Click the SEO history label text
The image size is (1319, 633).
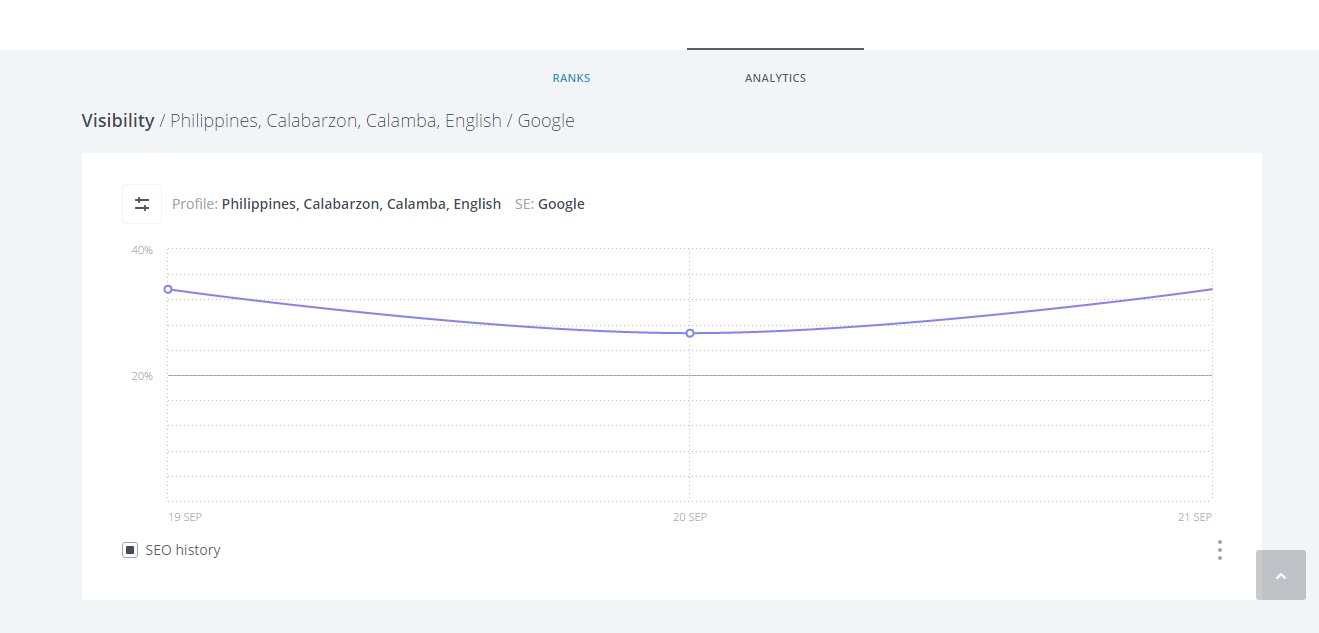click(183, 550)
